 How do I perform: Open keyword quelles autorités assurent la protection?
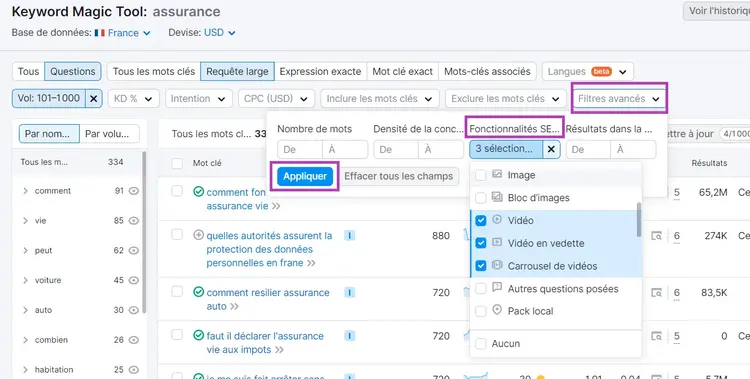point(269,249)
